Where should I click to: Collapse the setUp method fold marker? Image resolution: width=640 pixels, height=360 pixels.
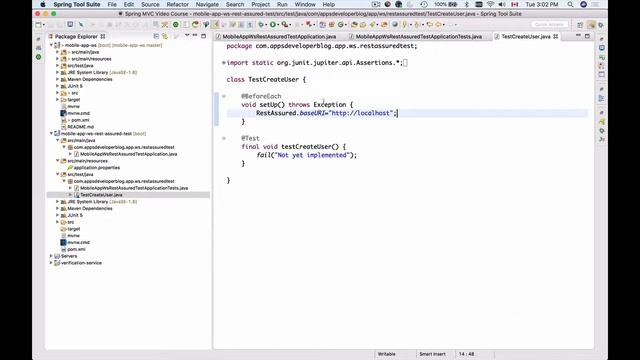224,96
